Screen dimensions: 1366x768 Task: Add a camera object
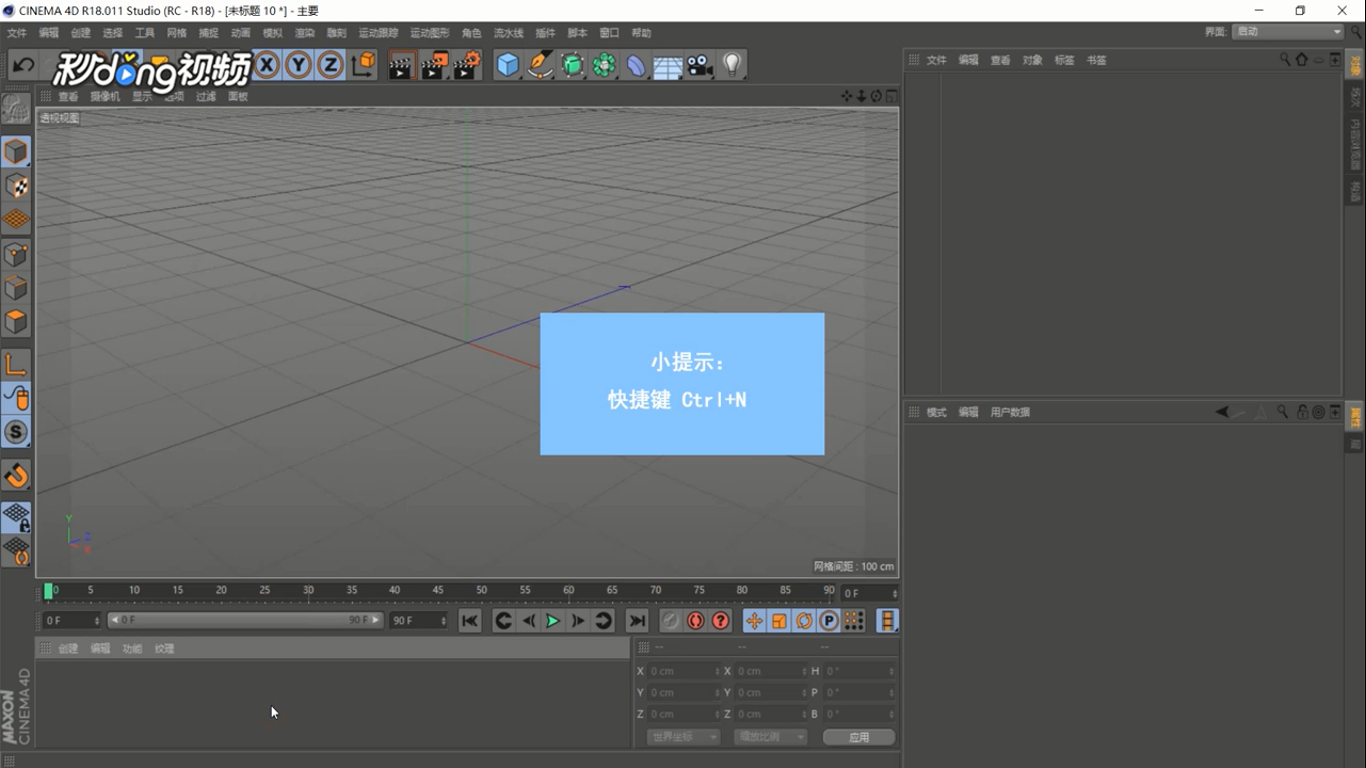pyautogui.click(x=700, y=66)
